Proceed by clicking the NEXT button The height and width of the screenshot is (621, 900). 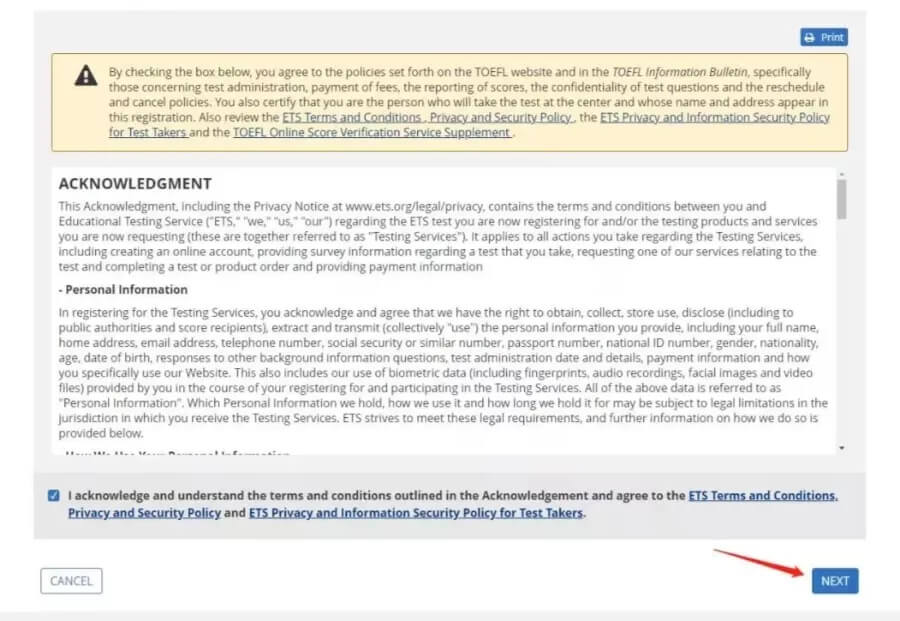835,581
